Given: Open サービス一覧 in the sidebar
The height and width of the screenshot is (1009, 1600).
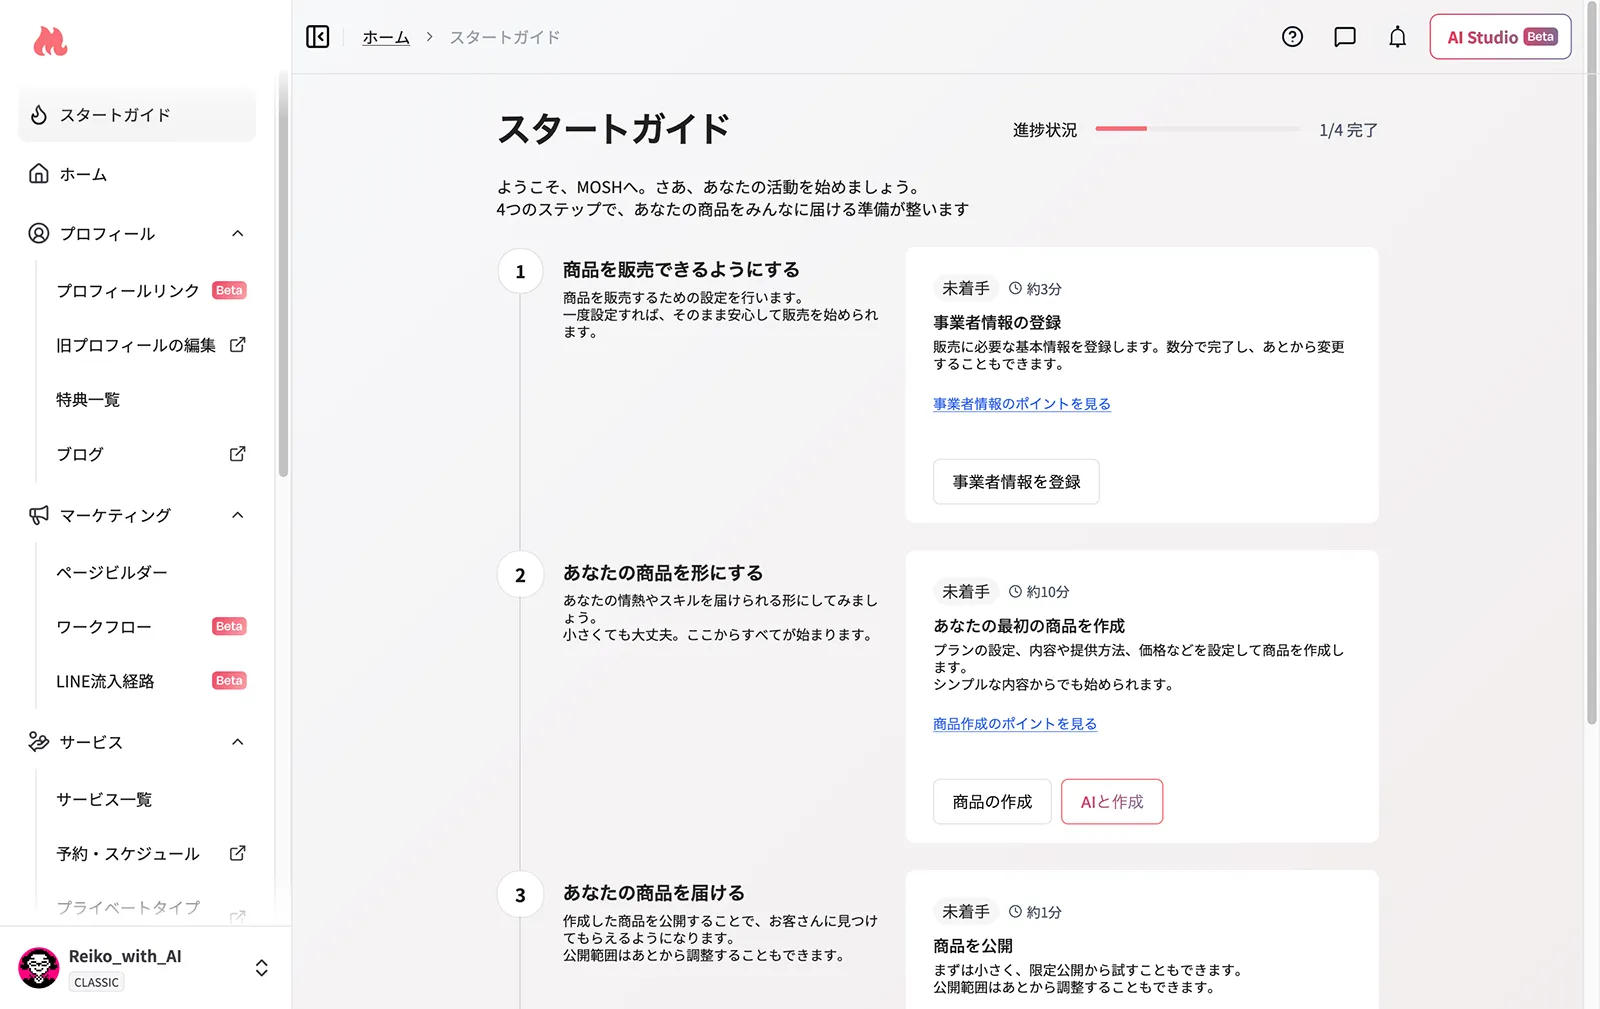Looking at the screenshot, I should click(x=104, y=799).
